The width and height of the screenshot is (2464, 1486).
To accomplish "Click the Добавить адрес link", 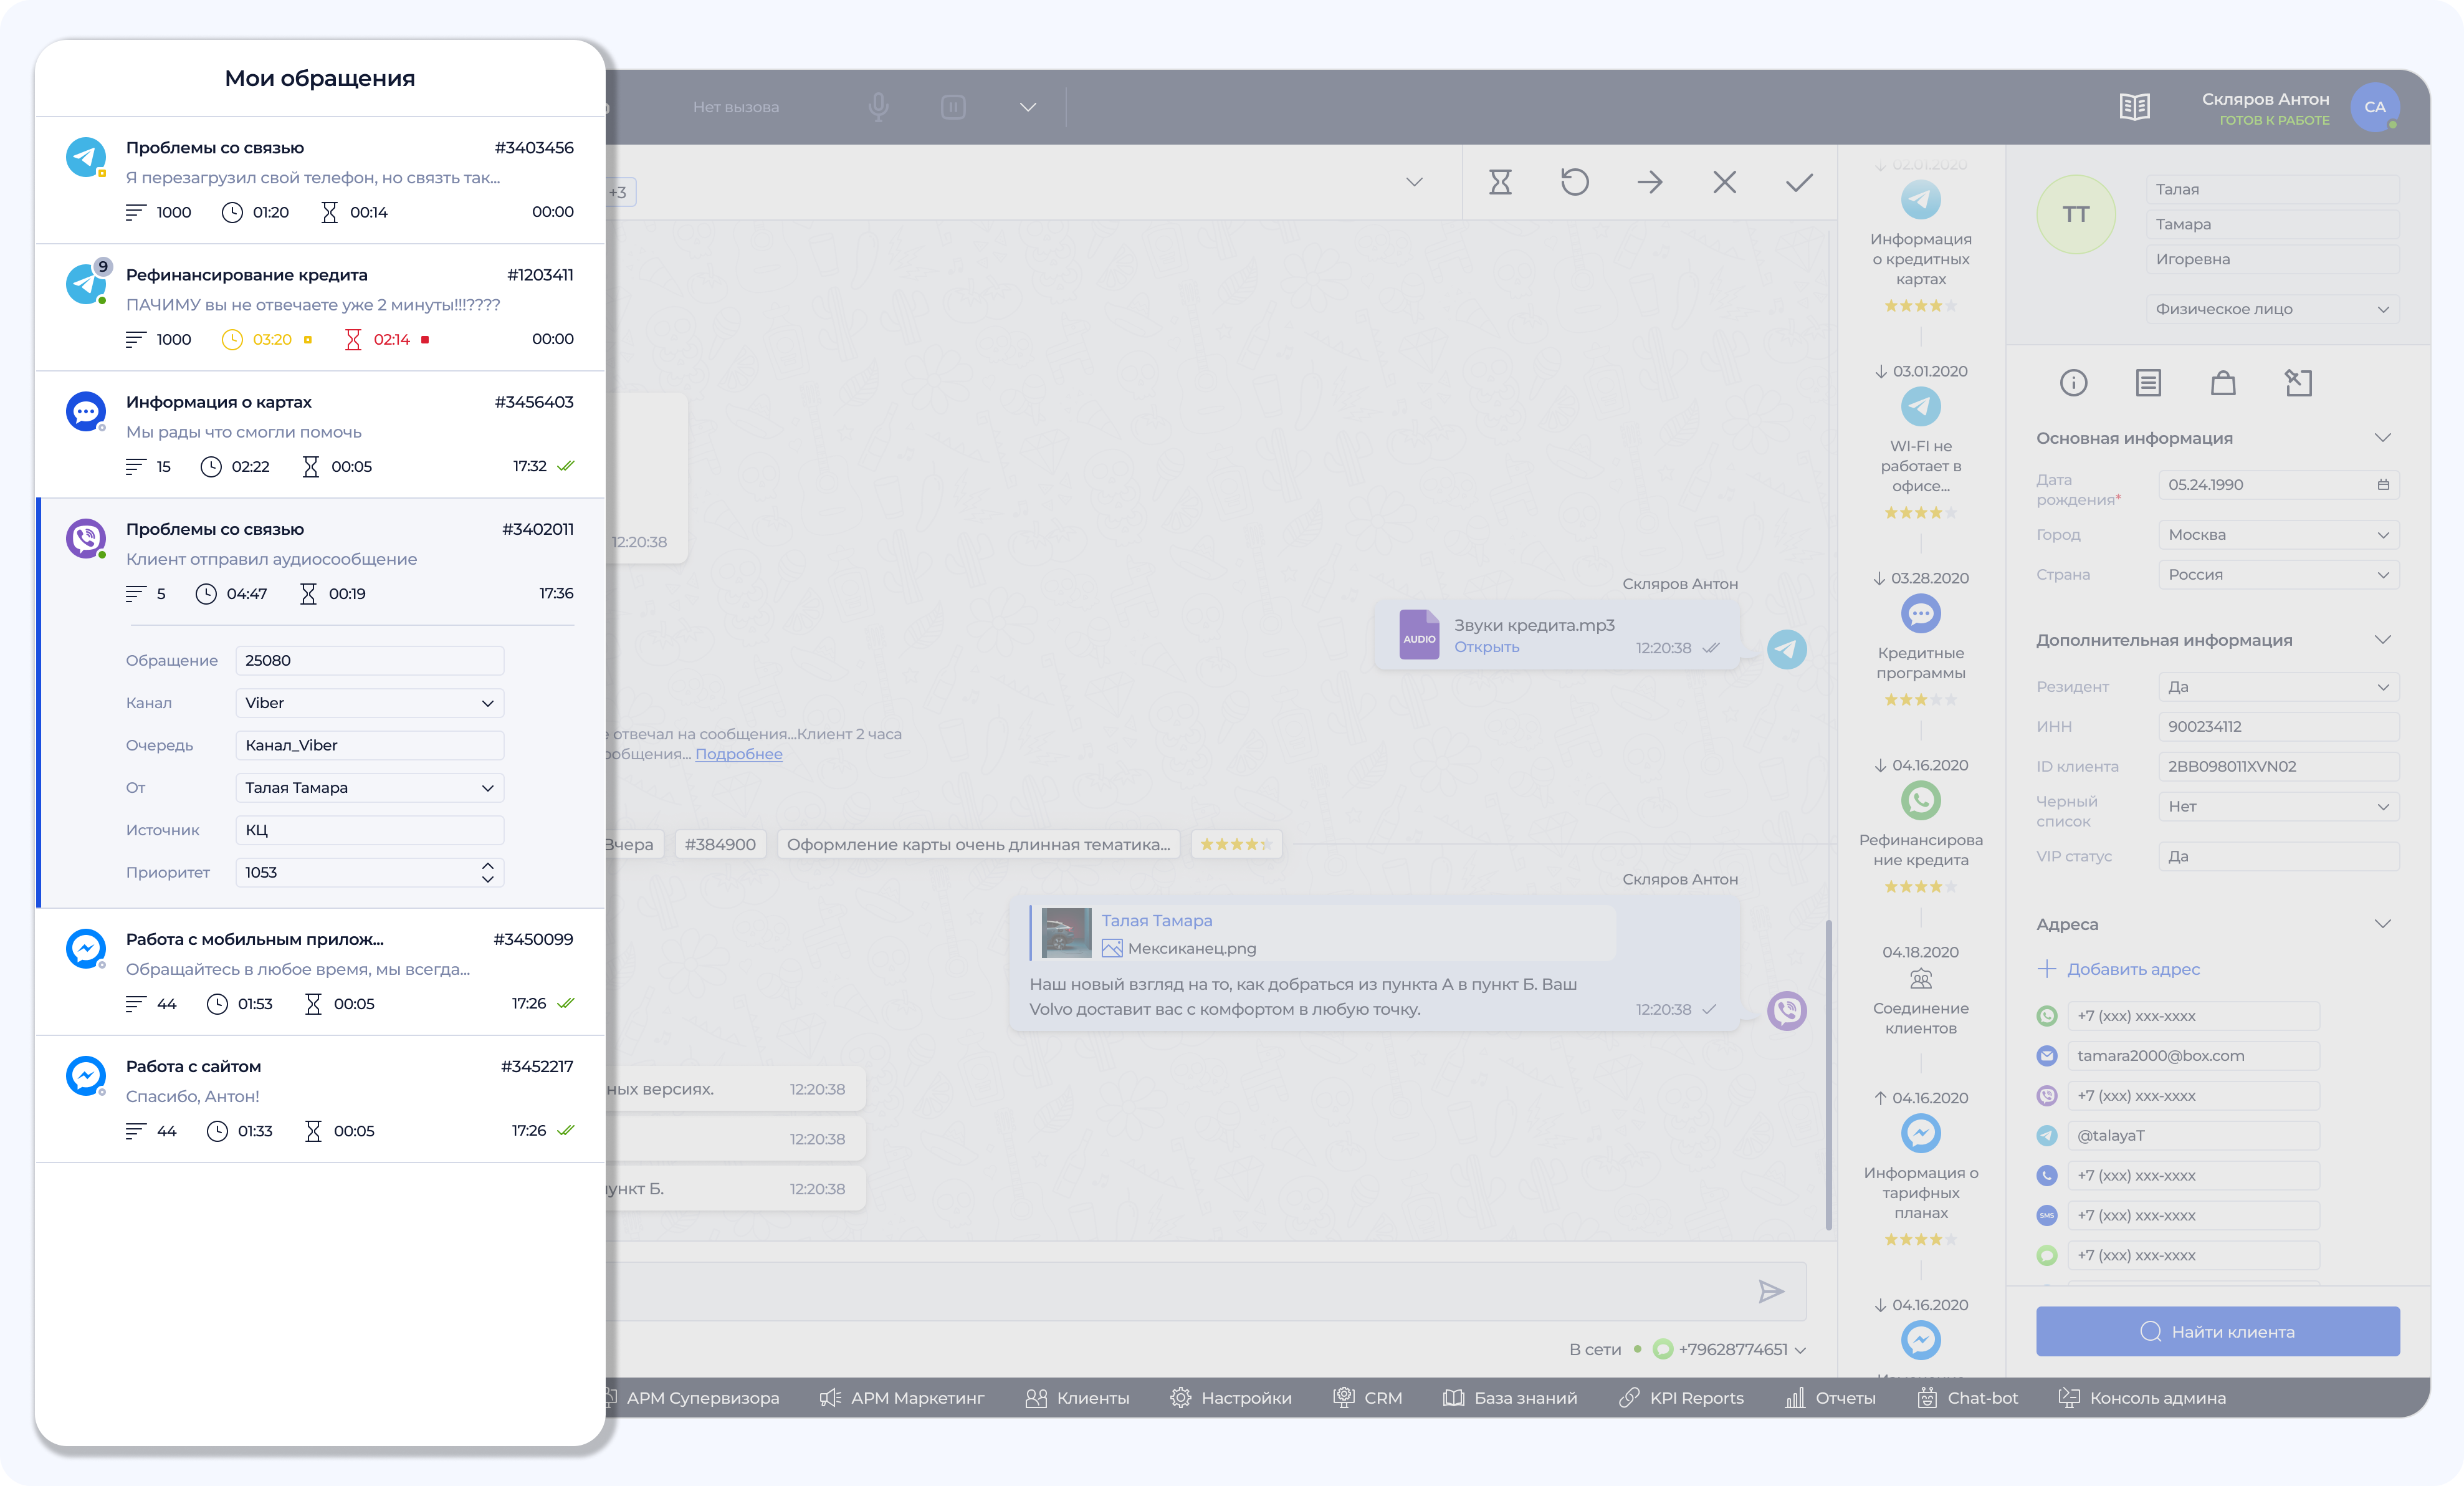I will tap(2118, 969).
